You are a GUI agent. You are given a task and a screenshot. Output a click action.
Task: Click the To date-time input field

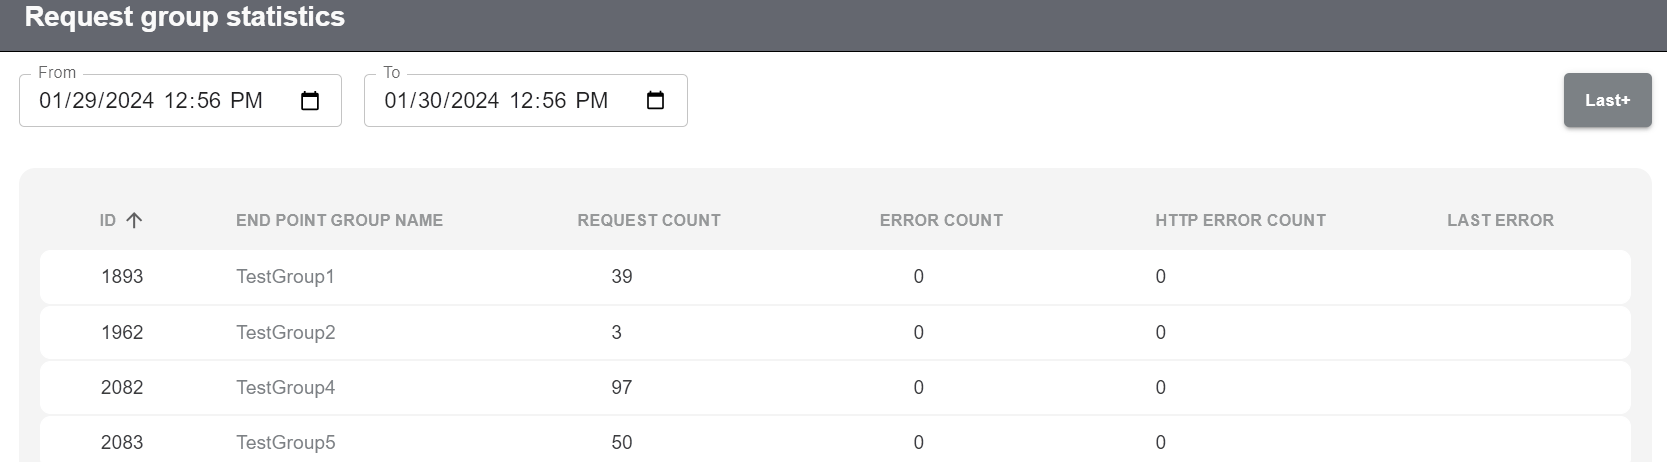496,101
